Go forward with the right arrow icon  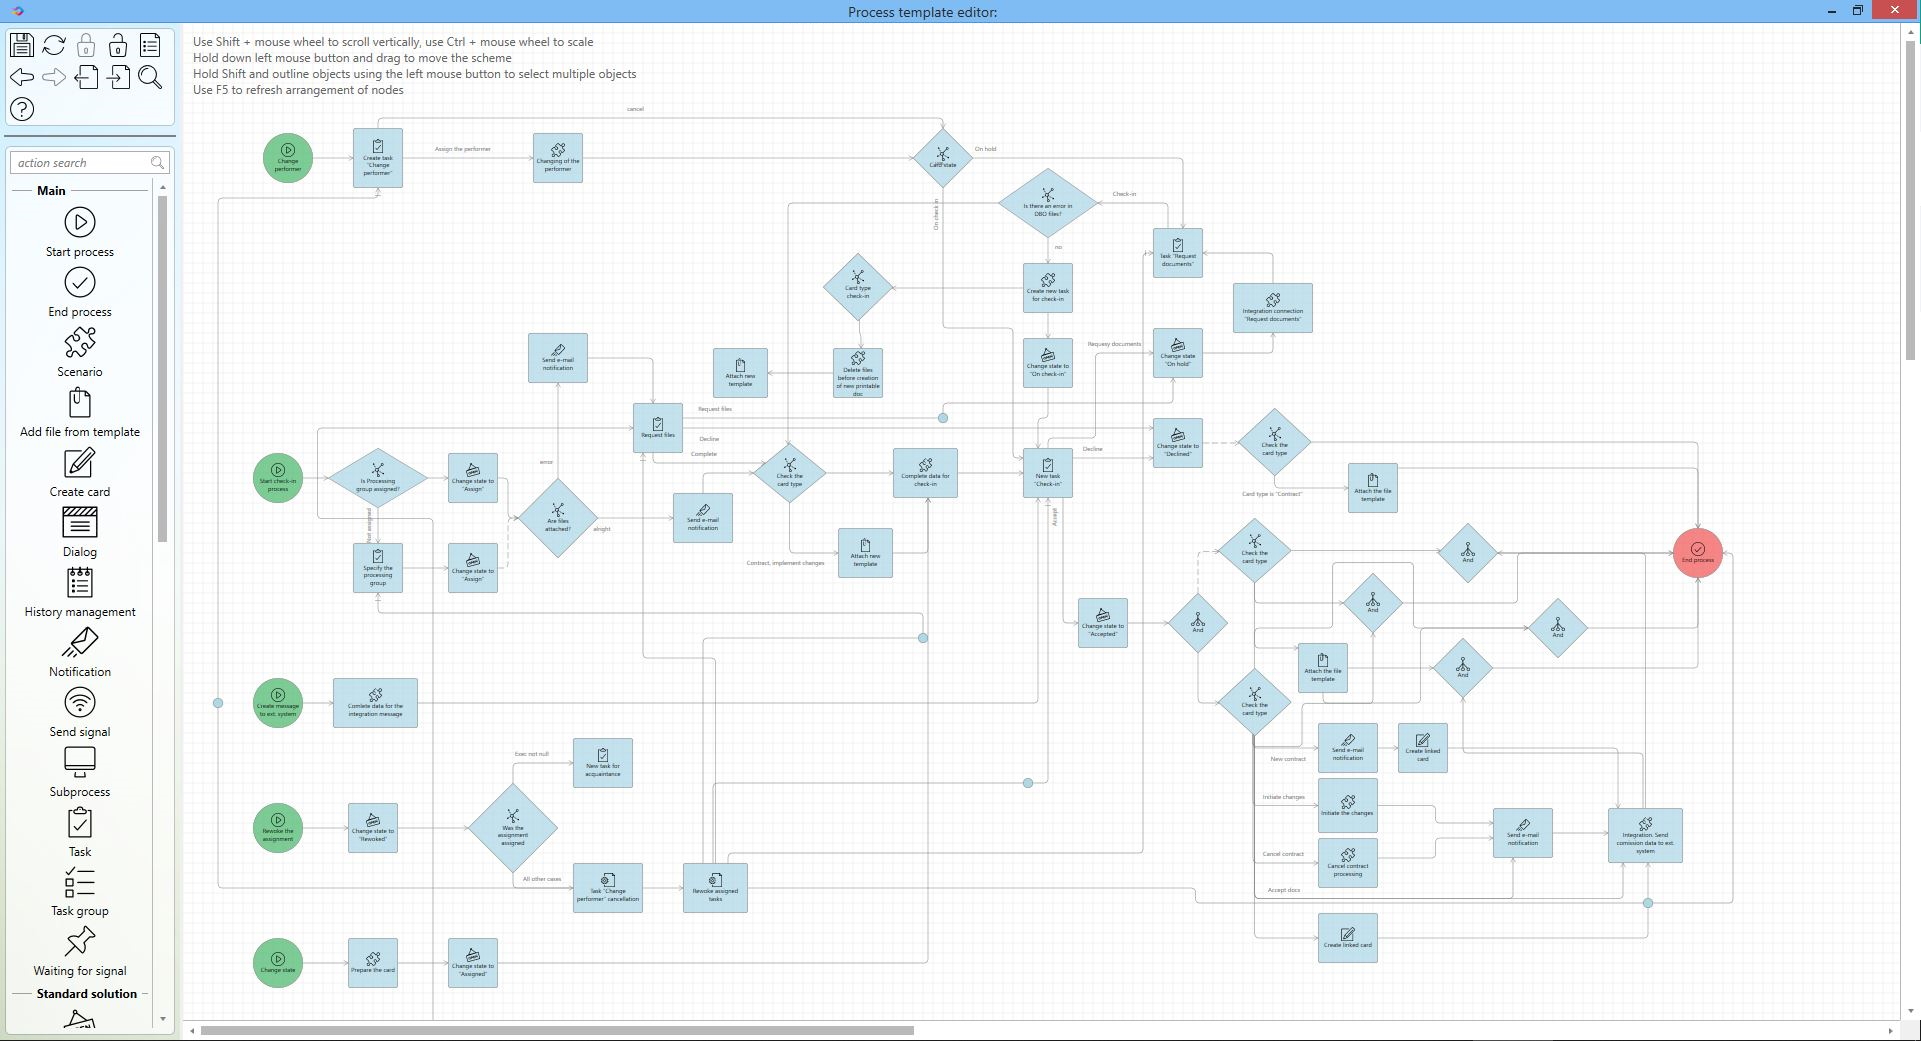pos(54,77)
